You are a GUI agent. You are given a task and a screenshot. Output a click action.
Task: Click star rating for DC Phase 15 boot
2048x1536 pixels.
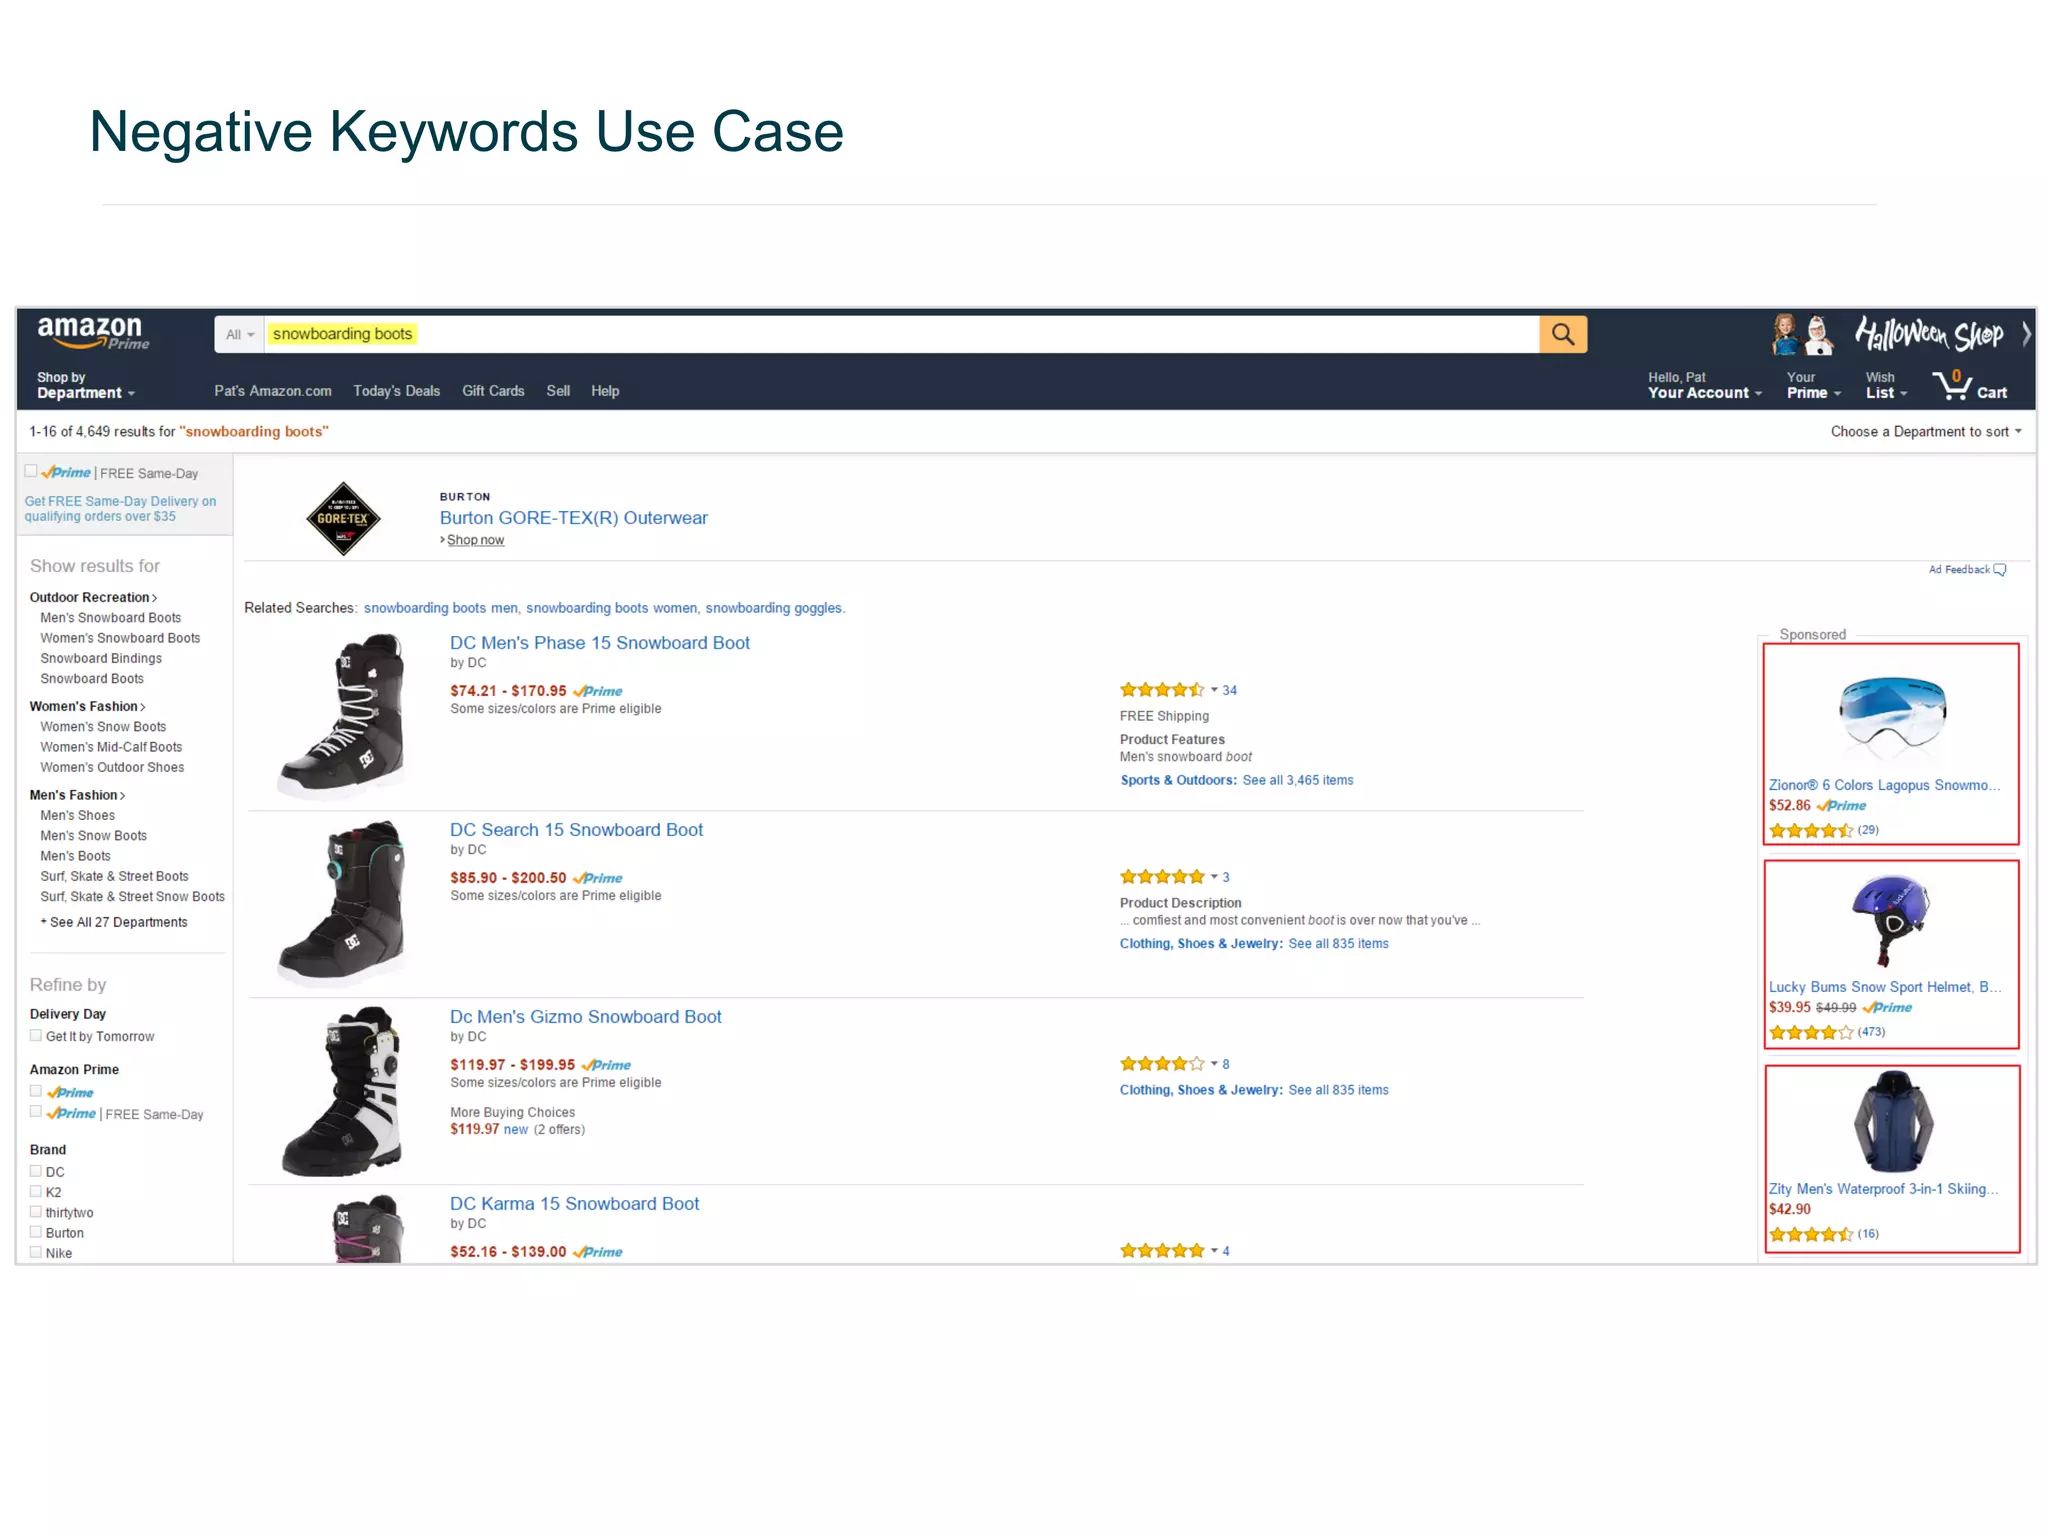[1162, 690]
